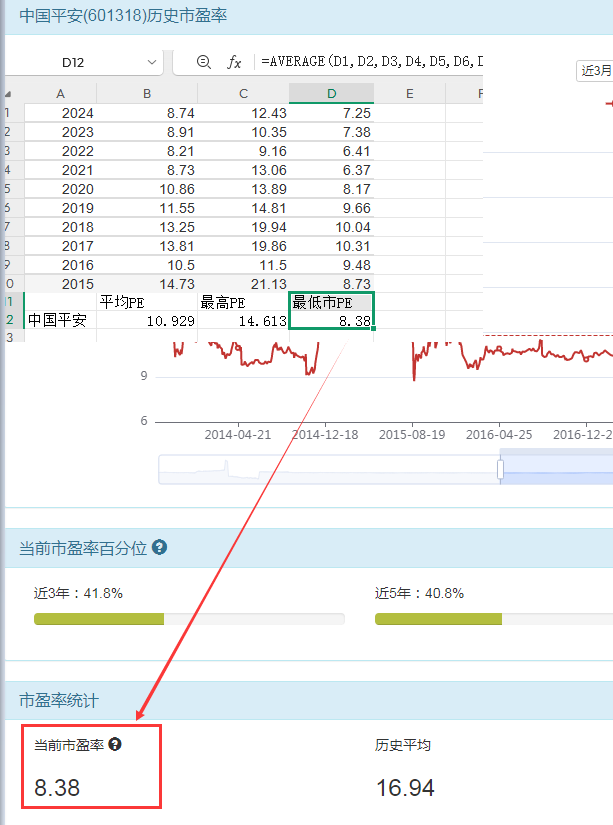Select cell containing year 2018
Screen dimensions: 613x825
coord(61,227)
